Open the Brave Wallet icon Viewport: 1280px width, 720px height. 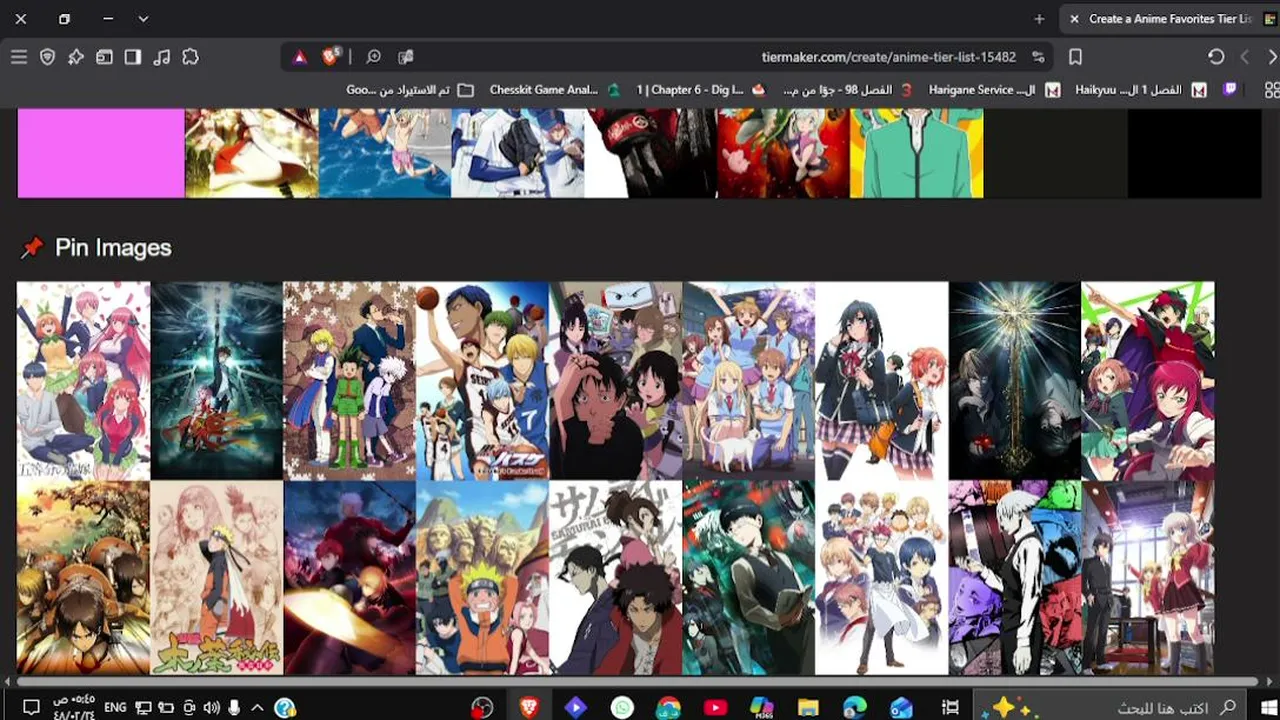pos(104,57)
